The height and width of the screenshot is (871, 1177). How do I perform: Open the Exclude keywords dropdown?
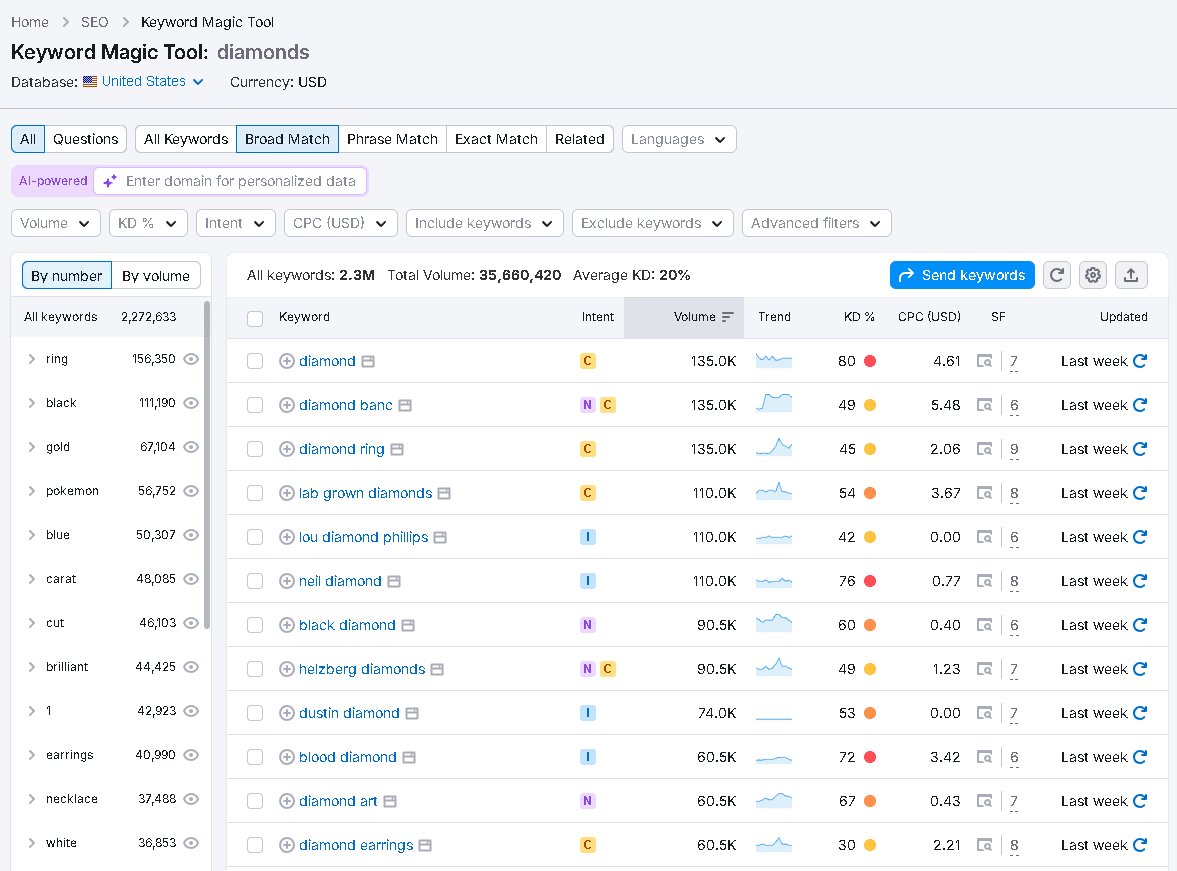652,223
